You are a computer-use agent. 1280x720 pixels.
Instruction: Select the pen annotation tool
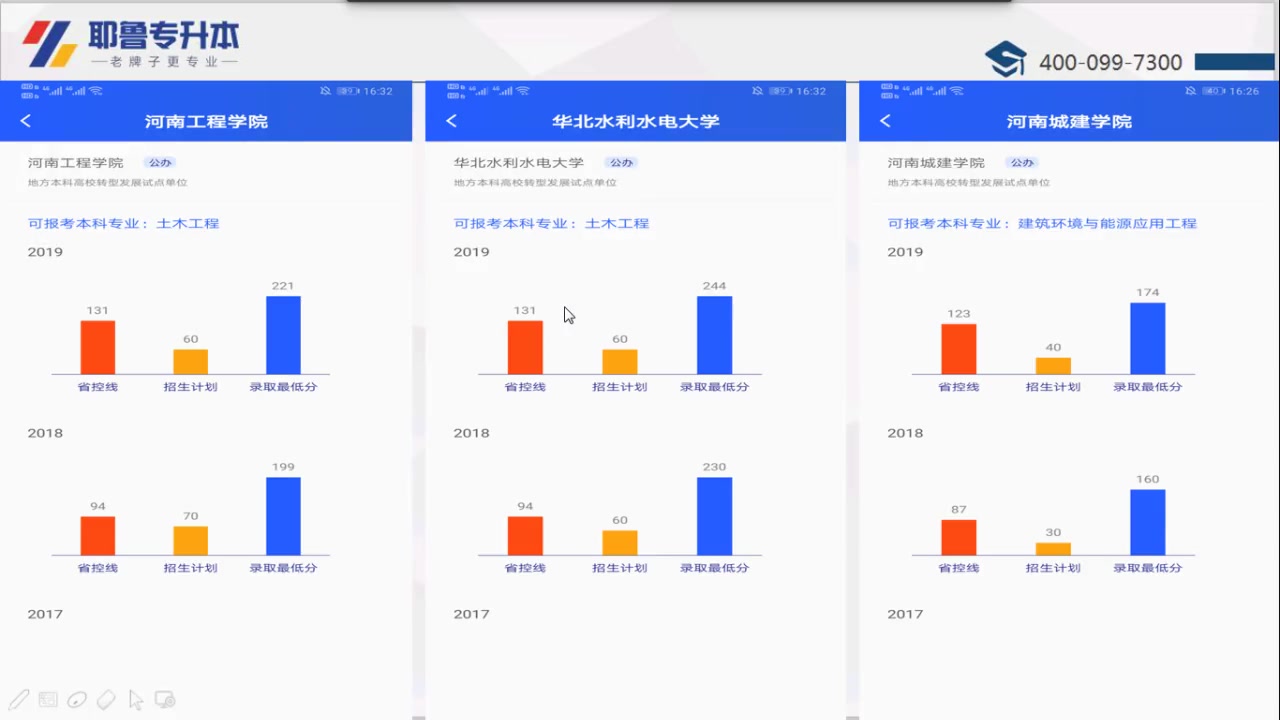18,699
